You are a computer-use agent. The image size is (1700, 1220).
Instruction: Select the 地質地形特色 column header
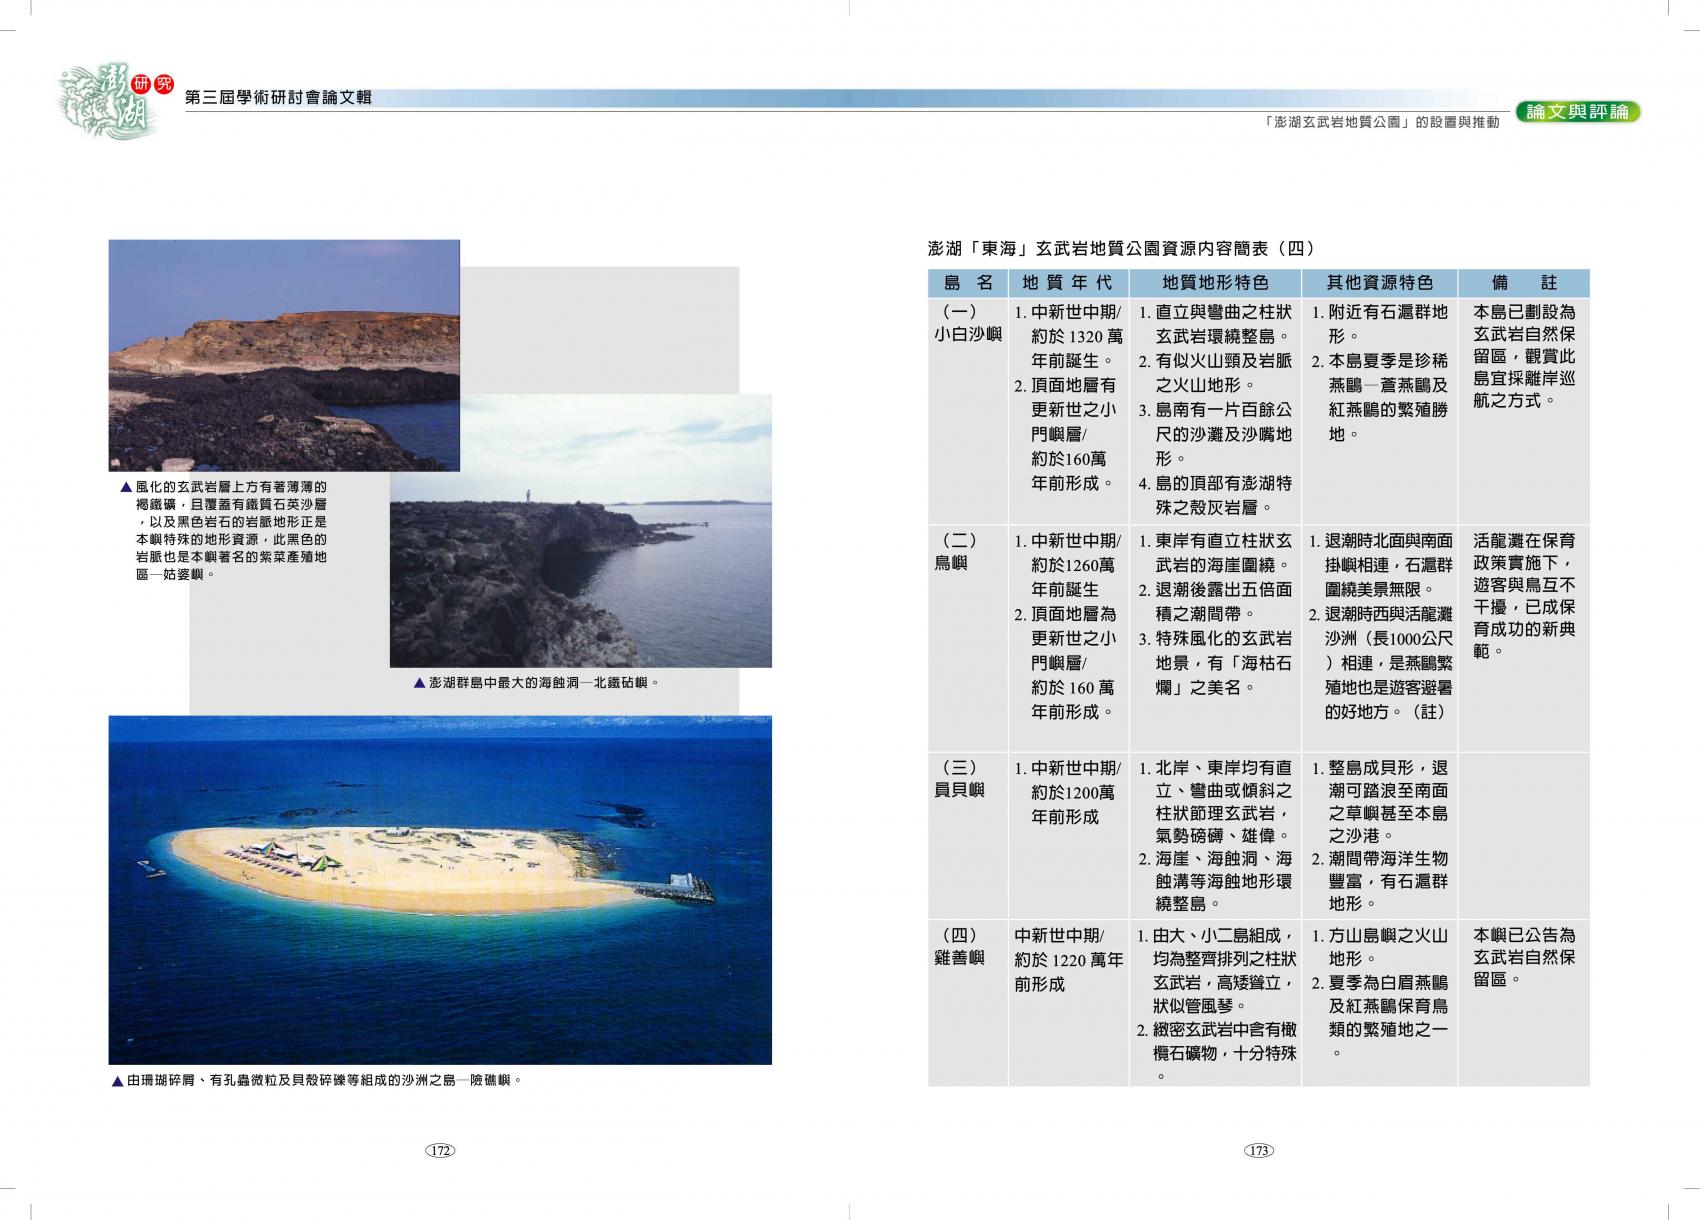point(1214,283)
